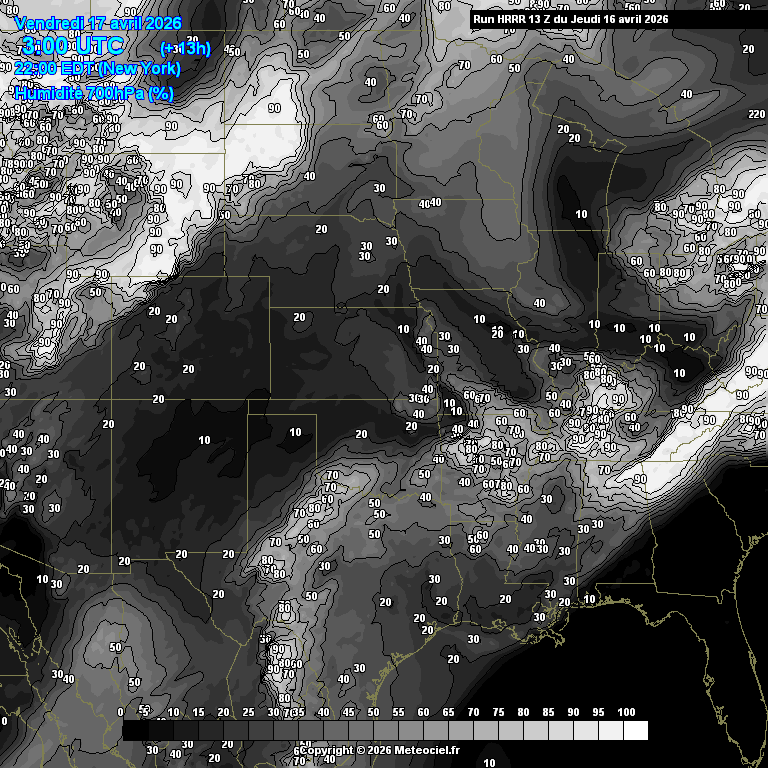Click the '65' label above the color scale
The width and height of the screenshot is (768, 768).
pyautogui.click(x=448, y=712)
